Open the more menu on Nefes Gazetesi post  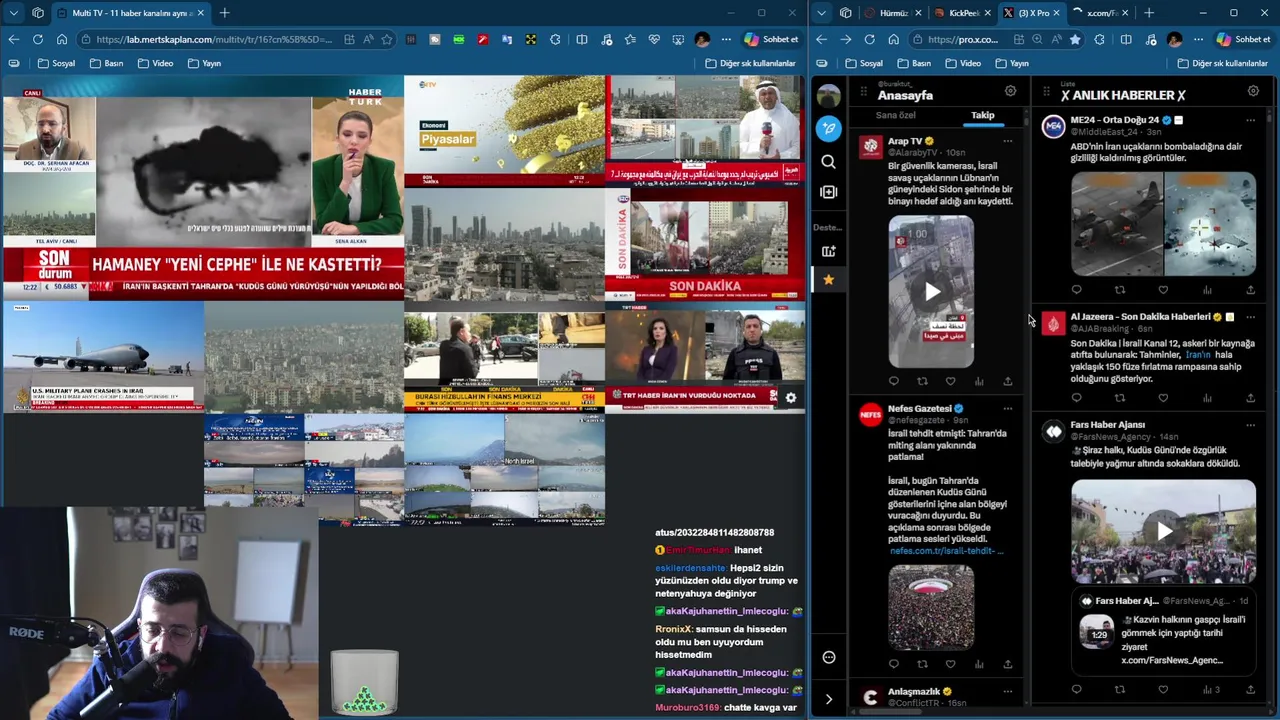click(x=1007, y=408)
